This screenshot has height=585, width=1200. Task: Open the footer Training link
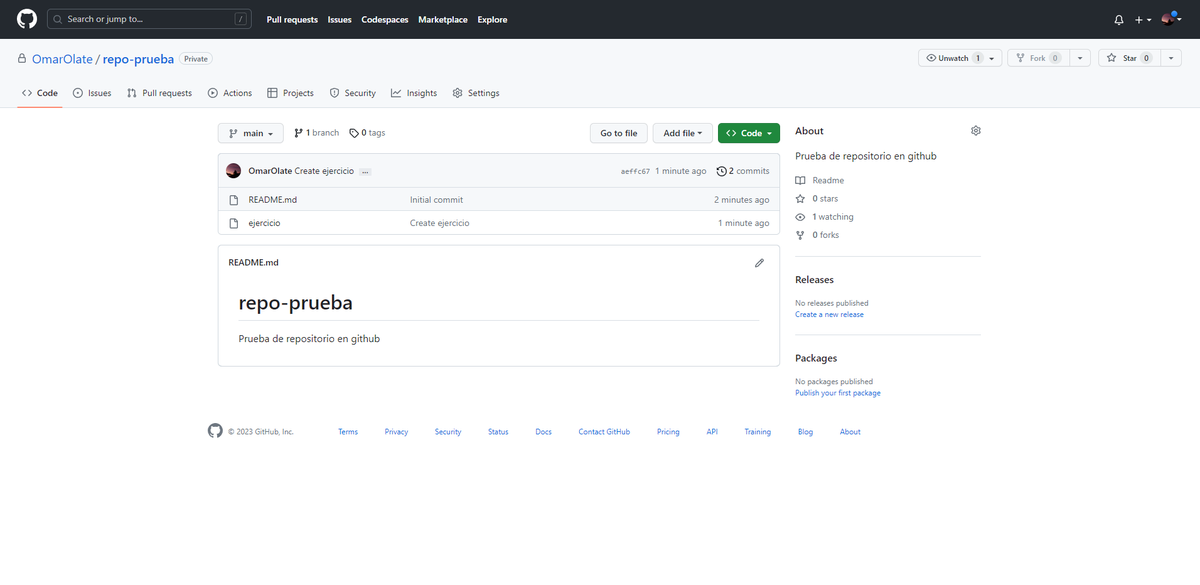[x=757, y=432]
